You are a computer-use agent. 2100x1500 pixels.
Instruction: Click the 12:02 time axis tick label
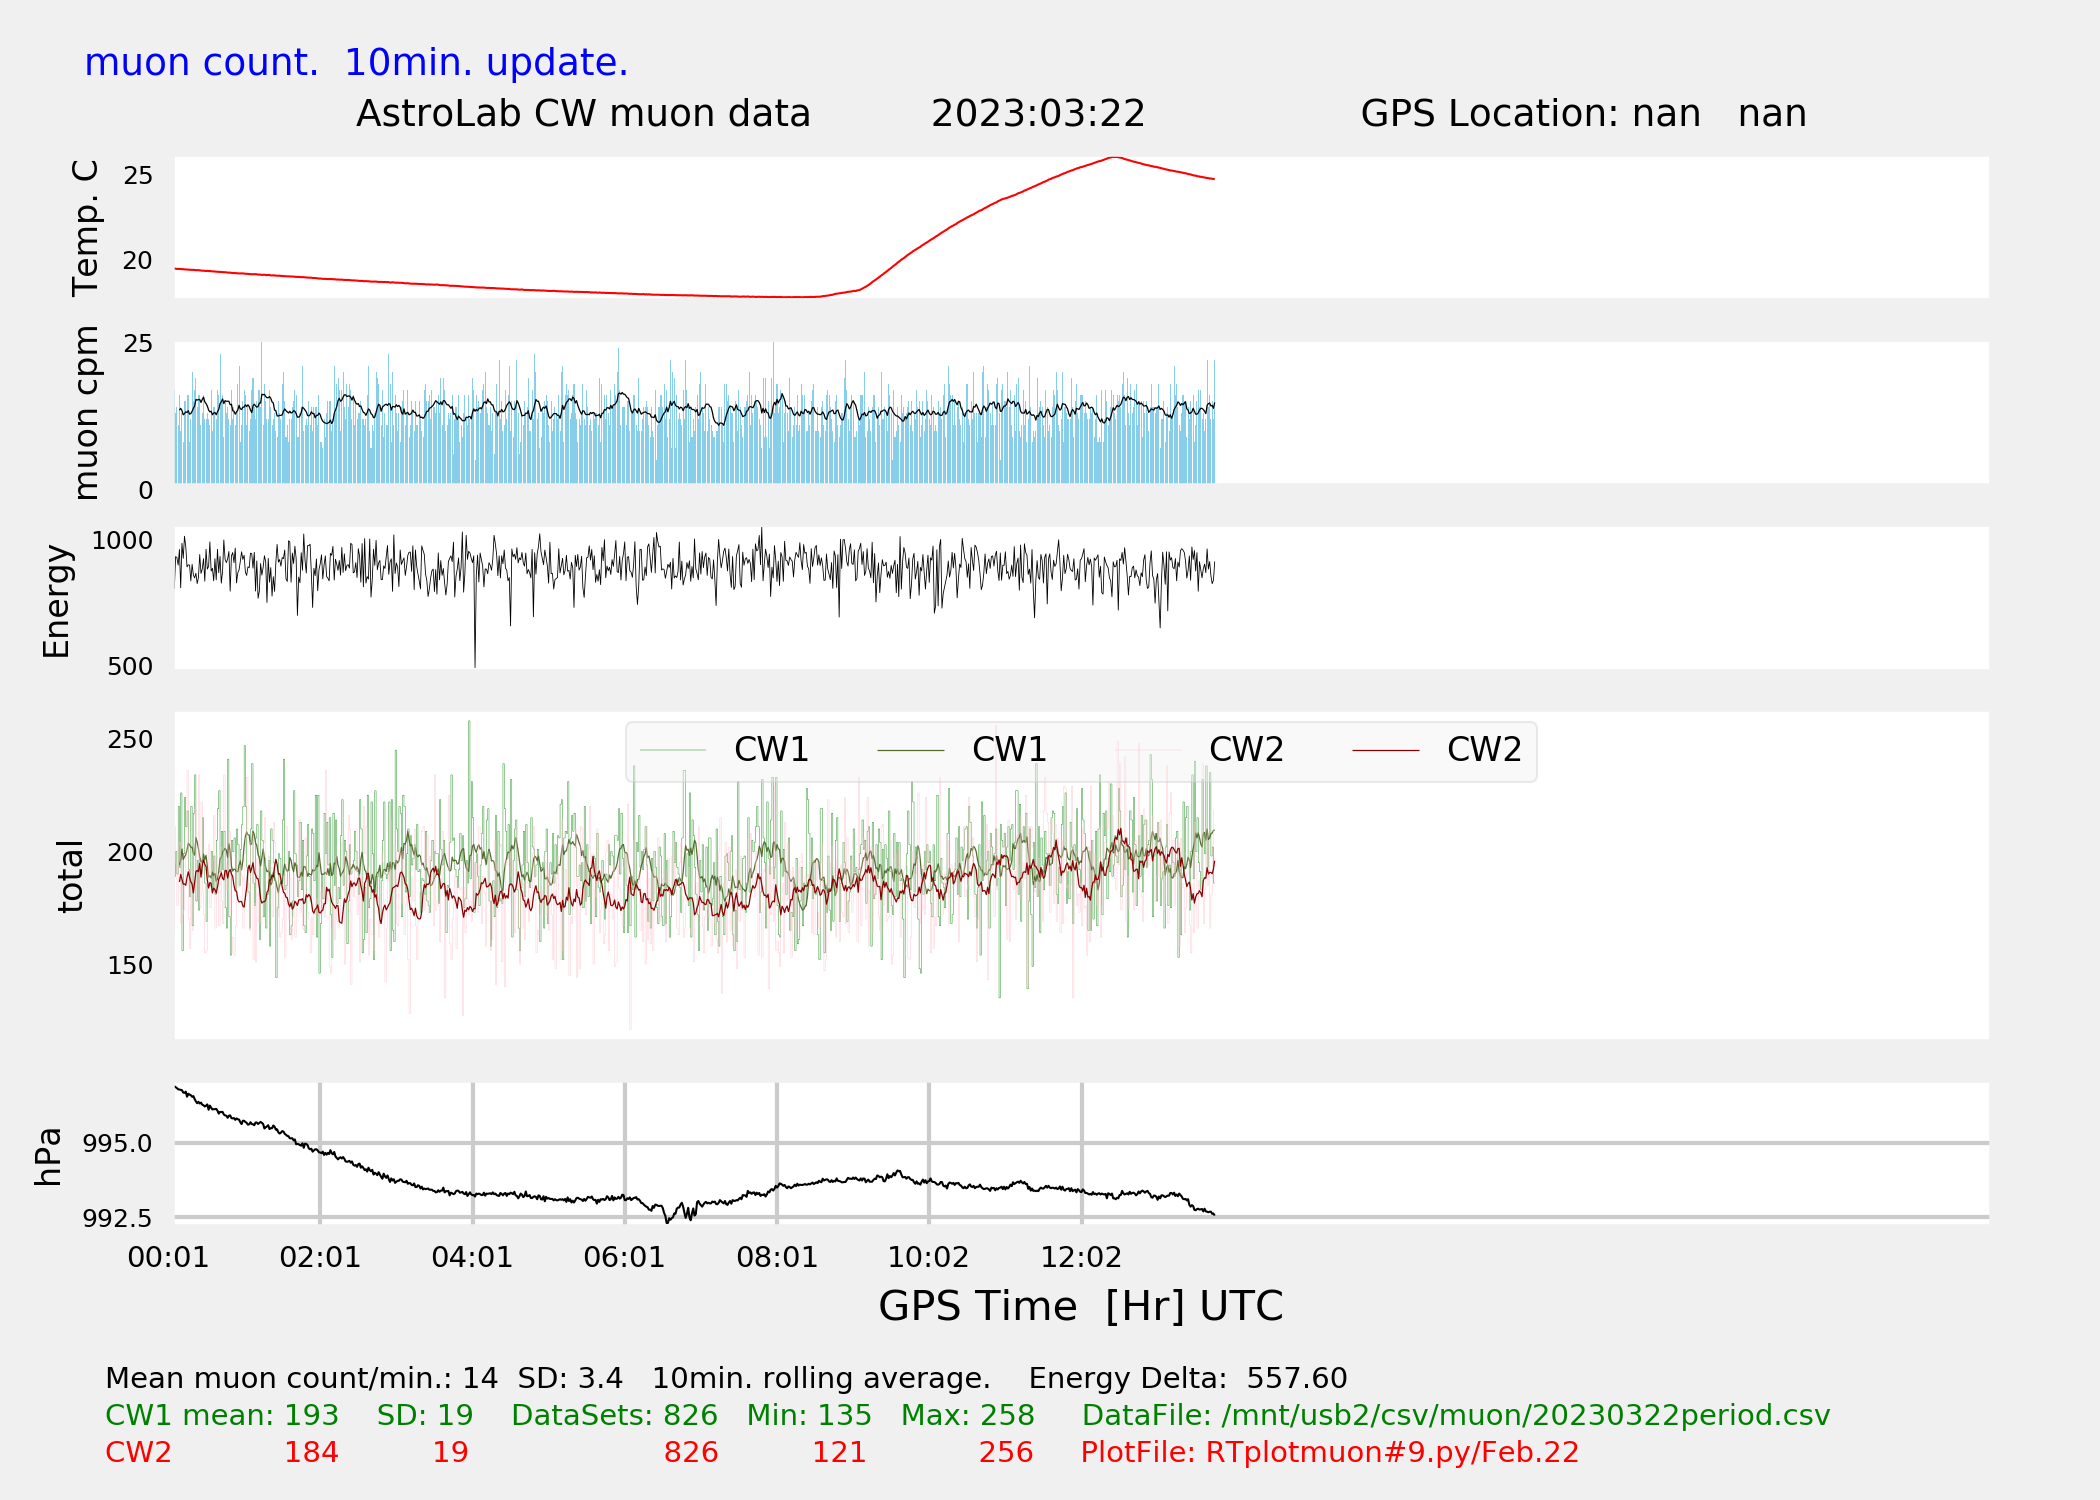pyautogui.click(x=1081, y=1257)
